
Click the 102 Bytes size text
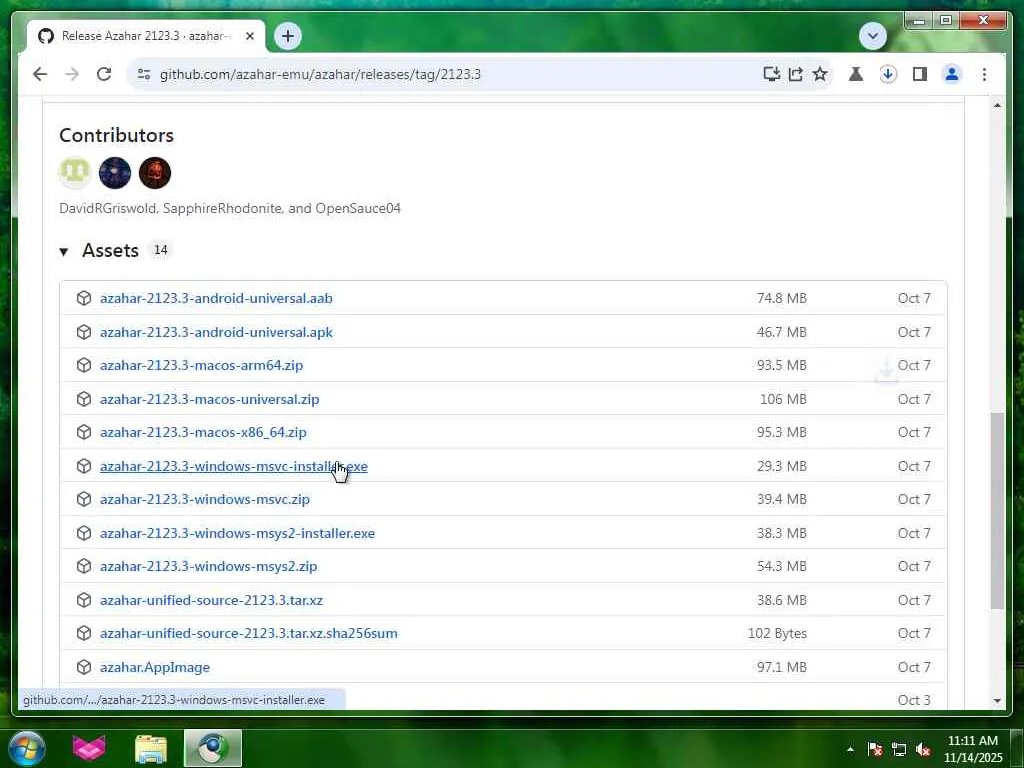pos(777,633)
